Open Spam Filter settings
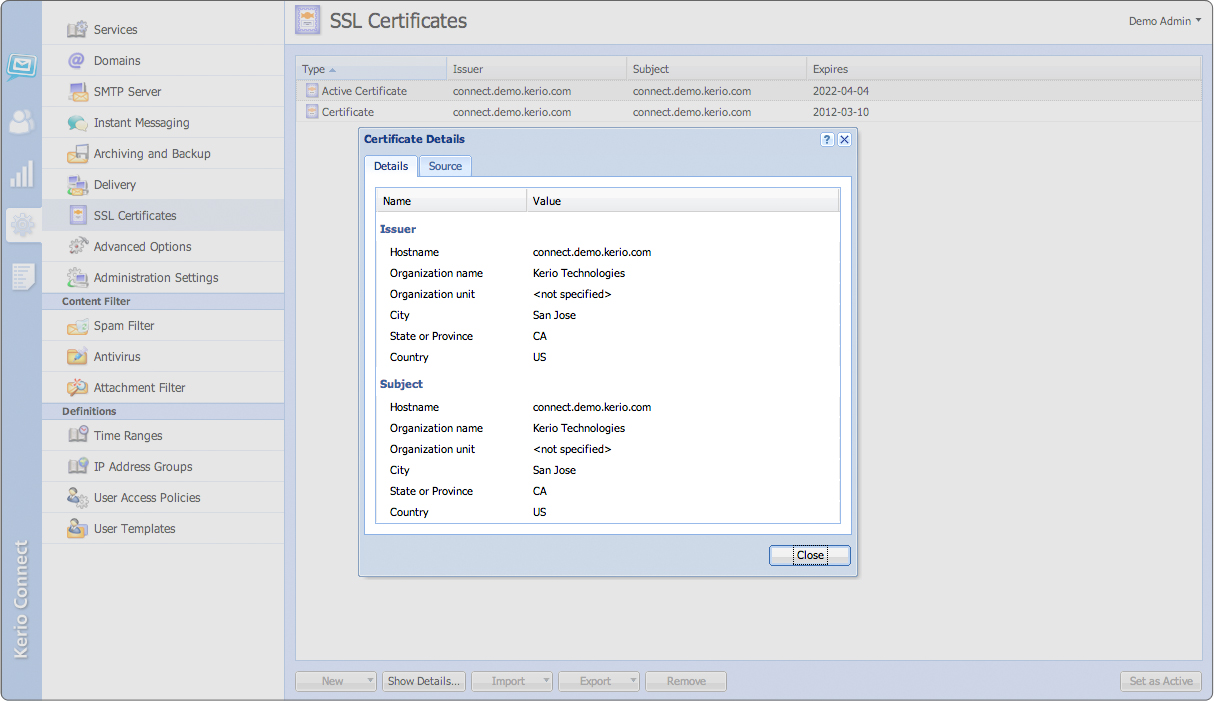 pos(163,326)
